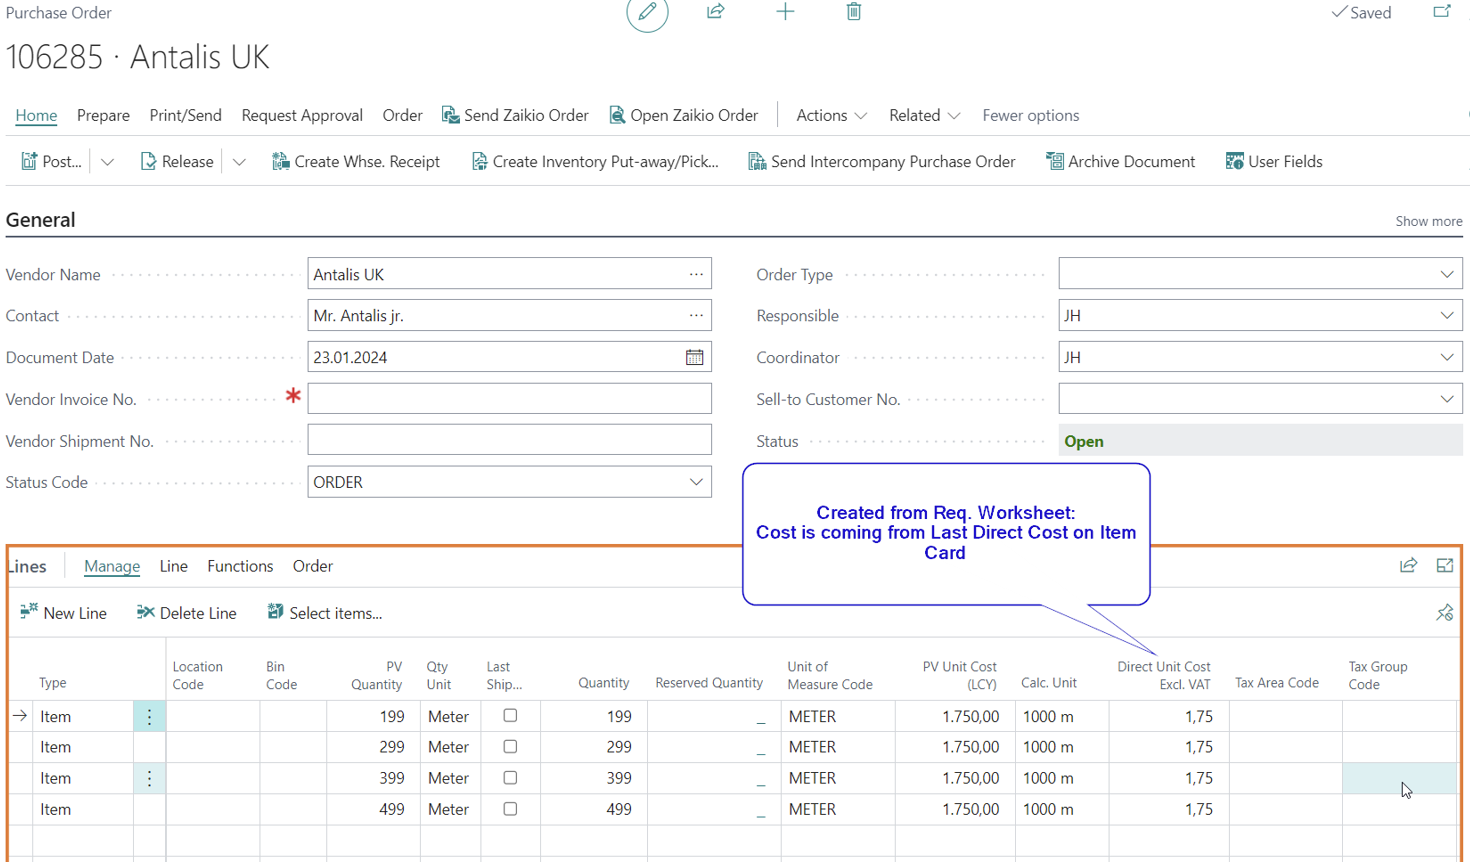Open the Coordinator dropdown
The width and height of the screenshot is (1470, 863).
coord(1447,357)
